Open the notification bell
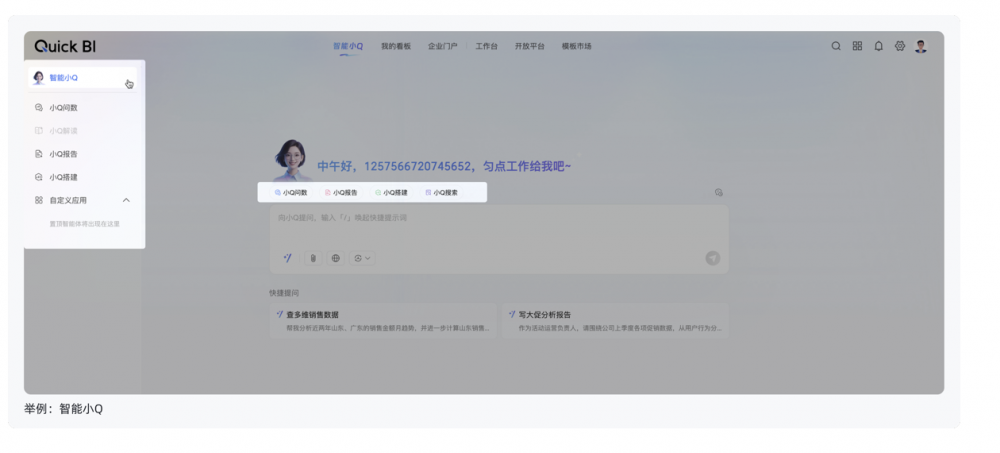Viewport: 1000px width, 453px height. coord(878,46)
